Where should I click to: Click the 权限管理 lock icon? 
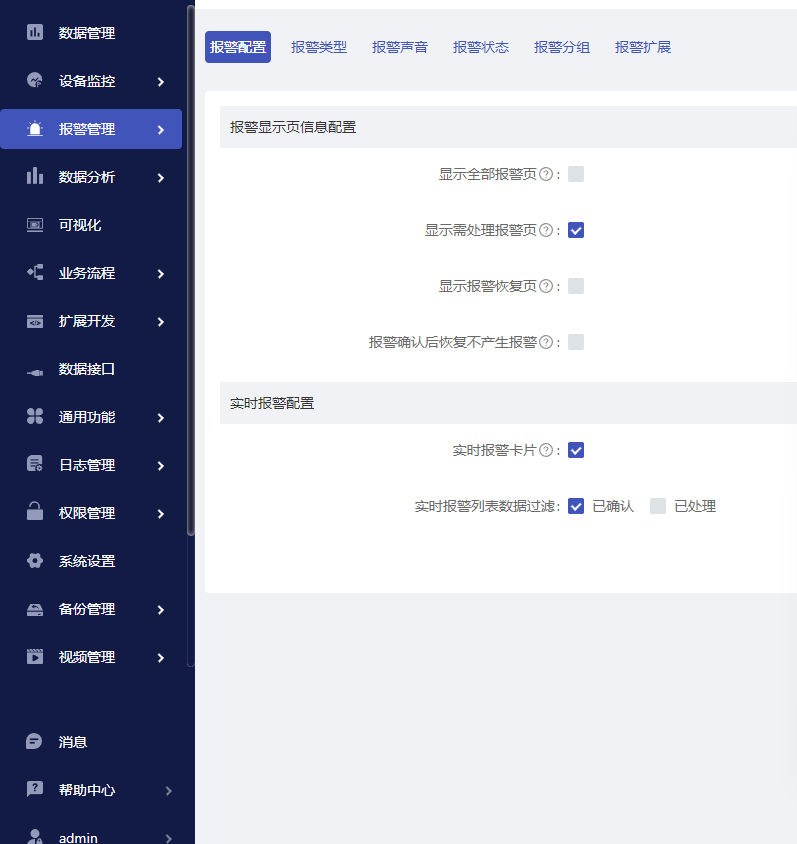point(35,512)
